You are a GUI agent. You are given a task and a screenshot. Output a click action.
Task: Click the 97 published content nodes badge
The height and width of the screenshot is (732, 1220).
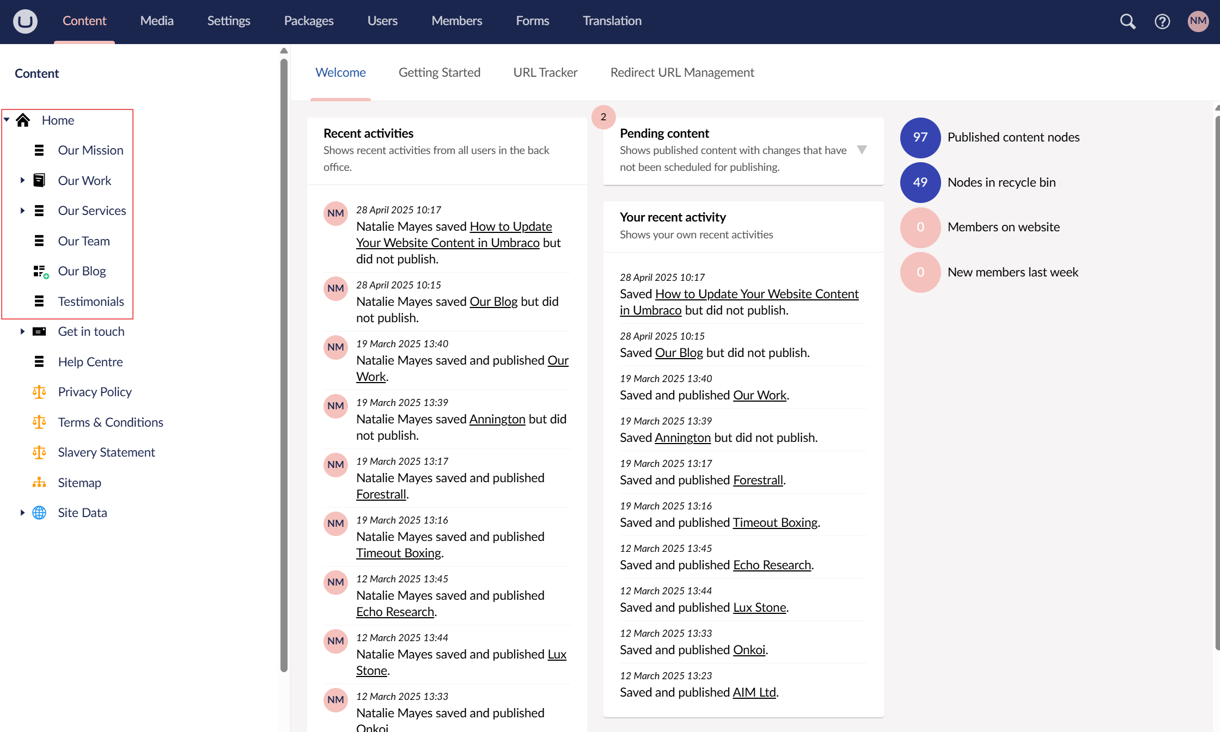point(920,137)
